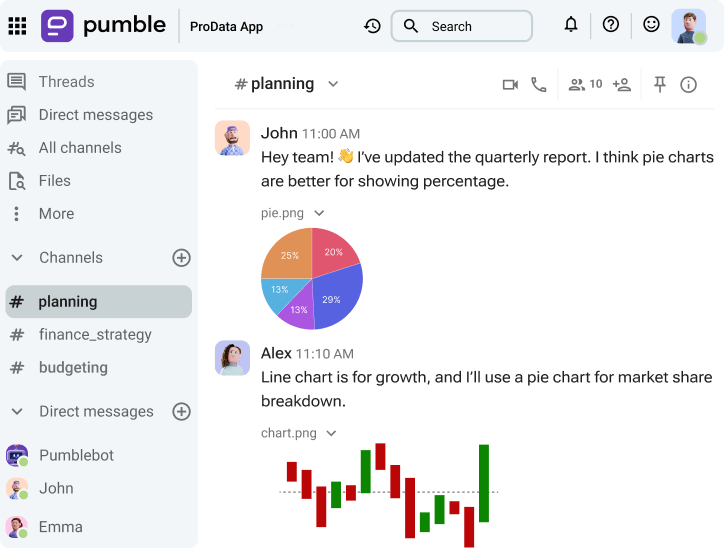Start a video call in planning

point(510,85)
